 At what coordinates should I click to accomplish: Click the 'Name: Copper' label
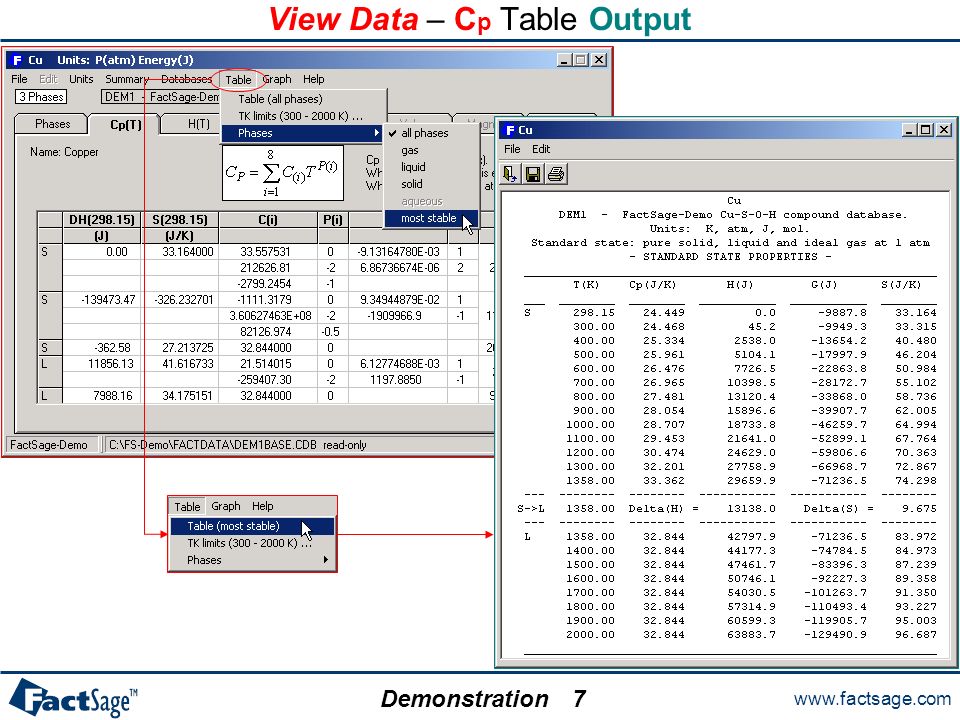64,152
